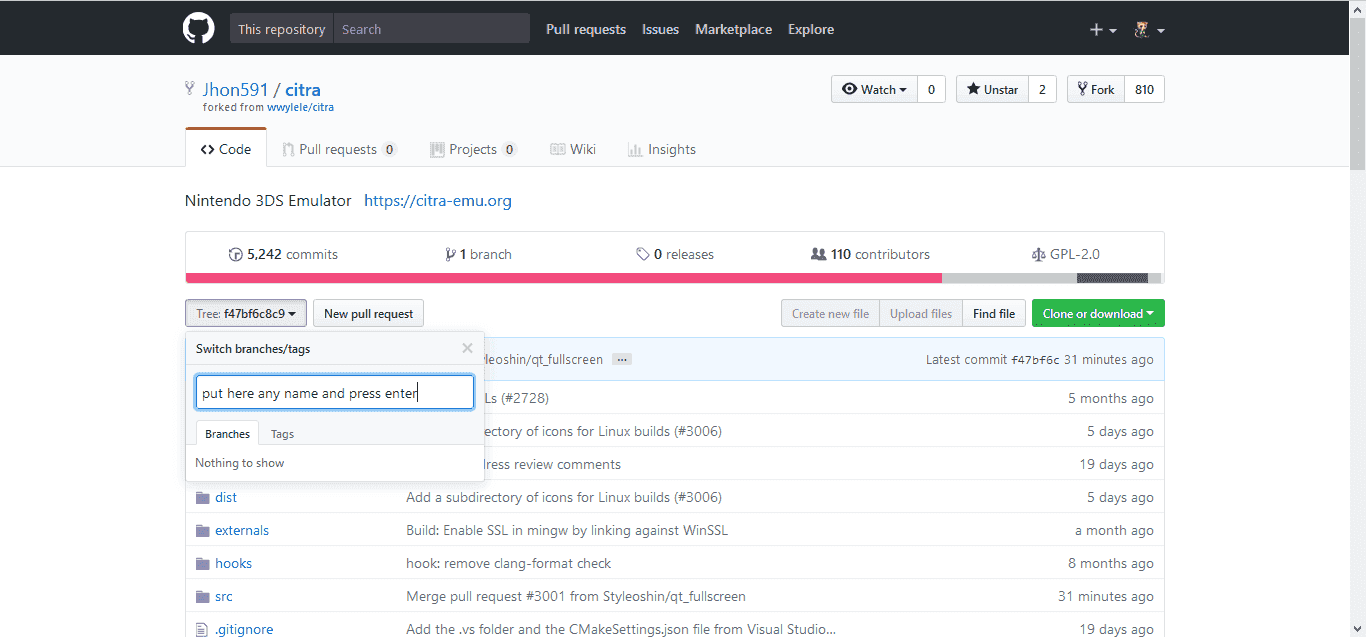Open the Wiki tab
The width and height of the screenshot is (1366, 637).
pyautogui.click(x=573, y=149)
